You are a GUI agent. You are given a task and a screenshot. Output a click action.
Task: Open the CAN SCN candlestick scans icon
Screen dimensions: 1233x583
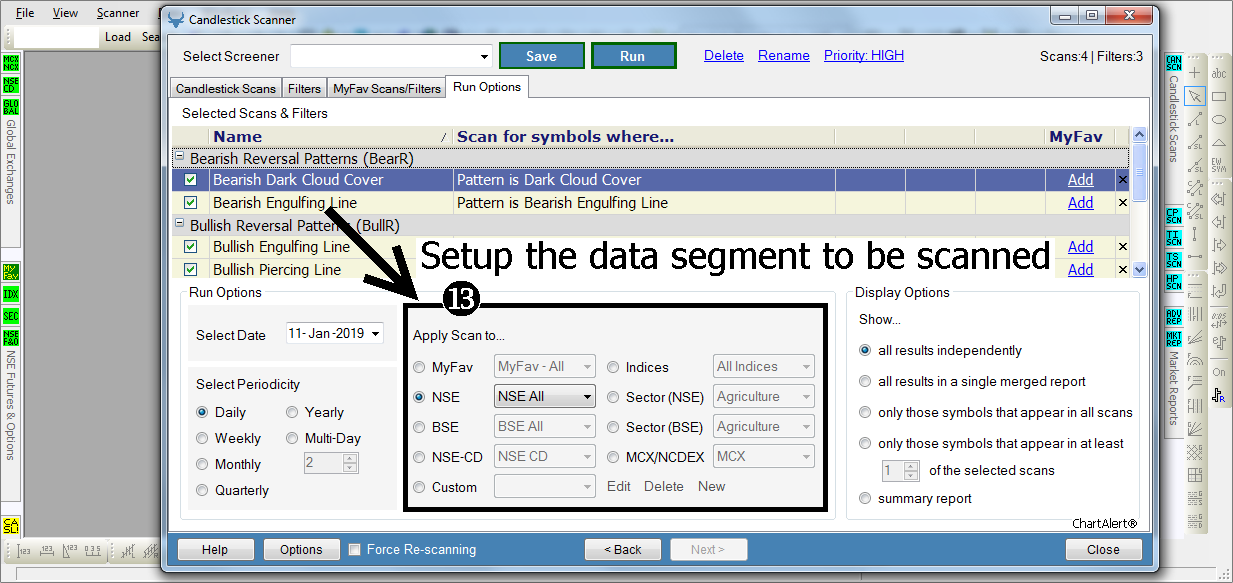point(1174,62)
